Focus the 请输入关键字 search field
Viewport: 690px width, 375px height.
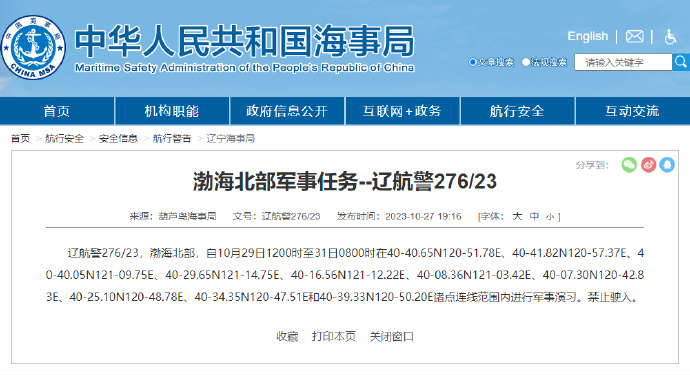(x=623, y=62)
